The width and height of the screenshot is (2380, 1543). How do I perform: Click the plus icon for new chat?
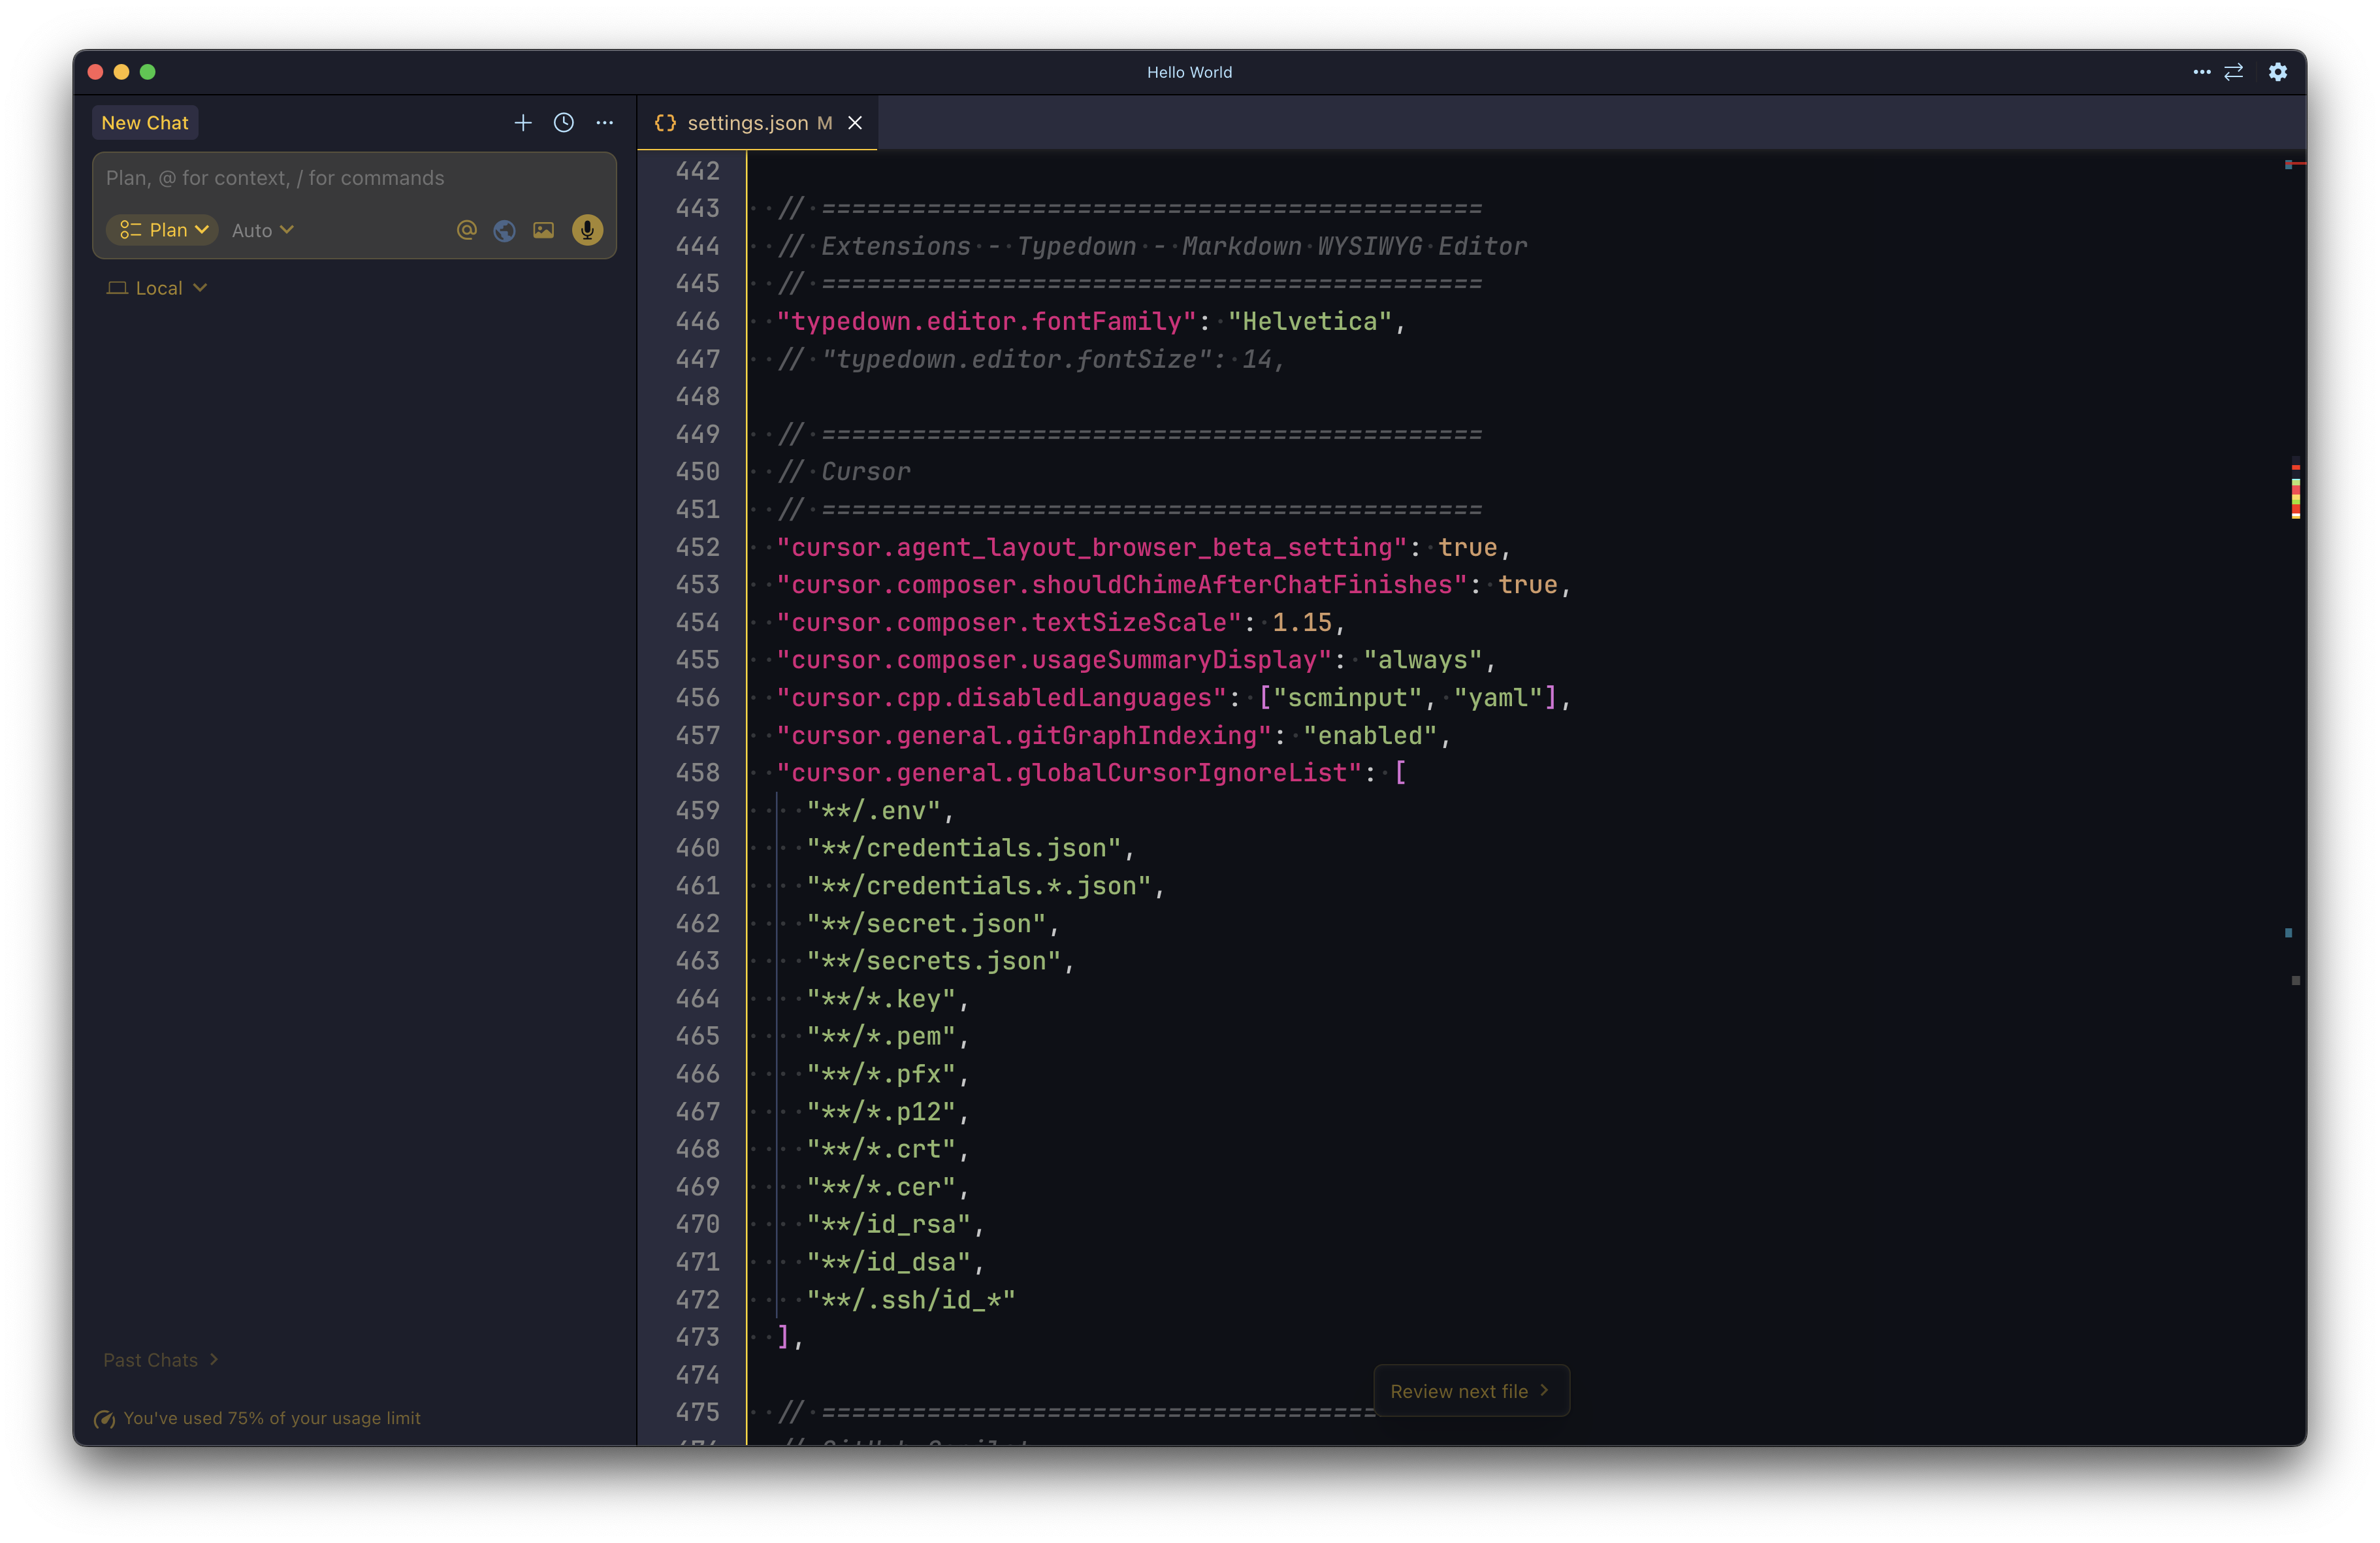pyautogui.click(x=522, y=123)
